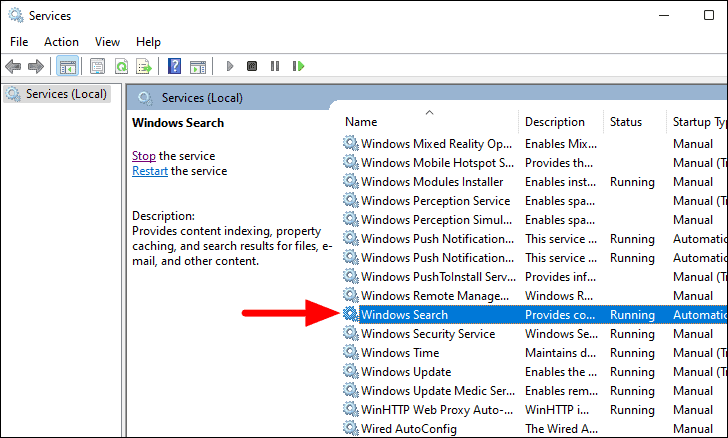Click the Pause Service toolbar icon
This screenshot has width=728, height=438.
coord(275,66)
